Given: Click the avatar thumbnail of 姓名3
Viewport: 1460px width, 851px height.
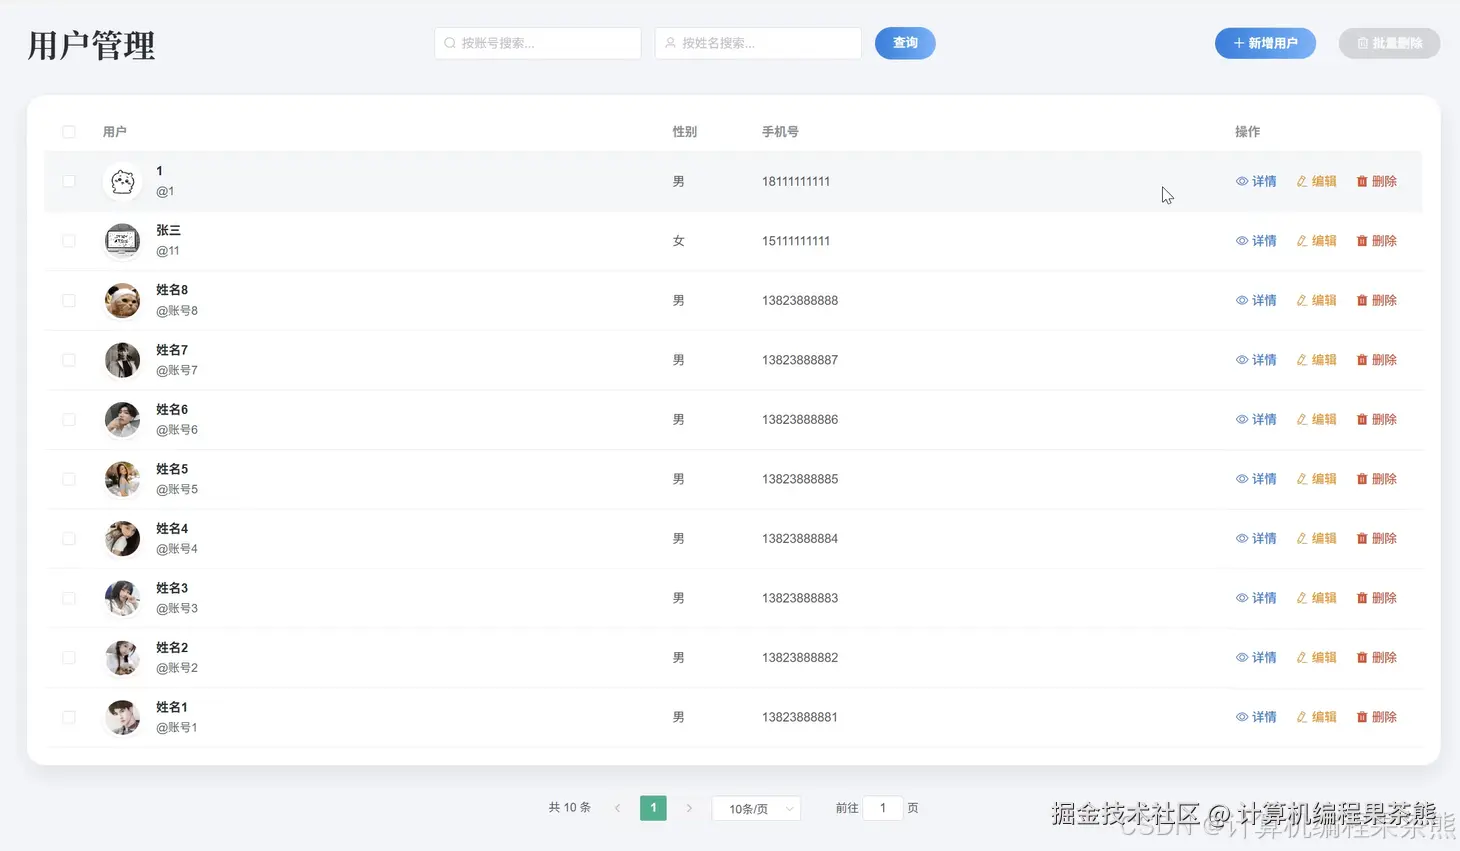Looking at the screenshot, I should (122, 597).
